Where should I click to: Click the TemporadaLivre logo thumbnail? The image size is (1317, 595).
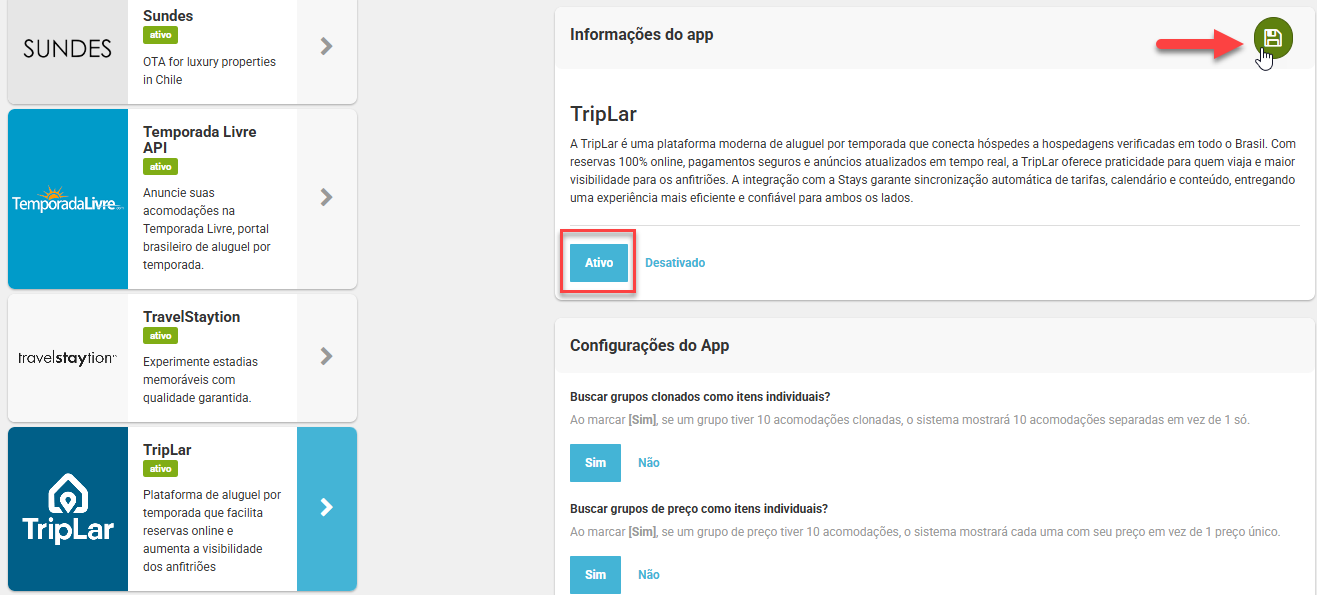68,199
